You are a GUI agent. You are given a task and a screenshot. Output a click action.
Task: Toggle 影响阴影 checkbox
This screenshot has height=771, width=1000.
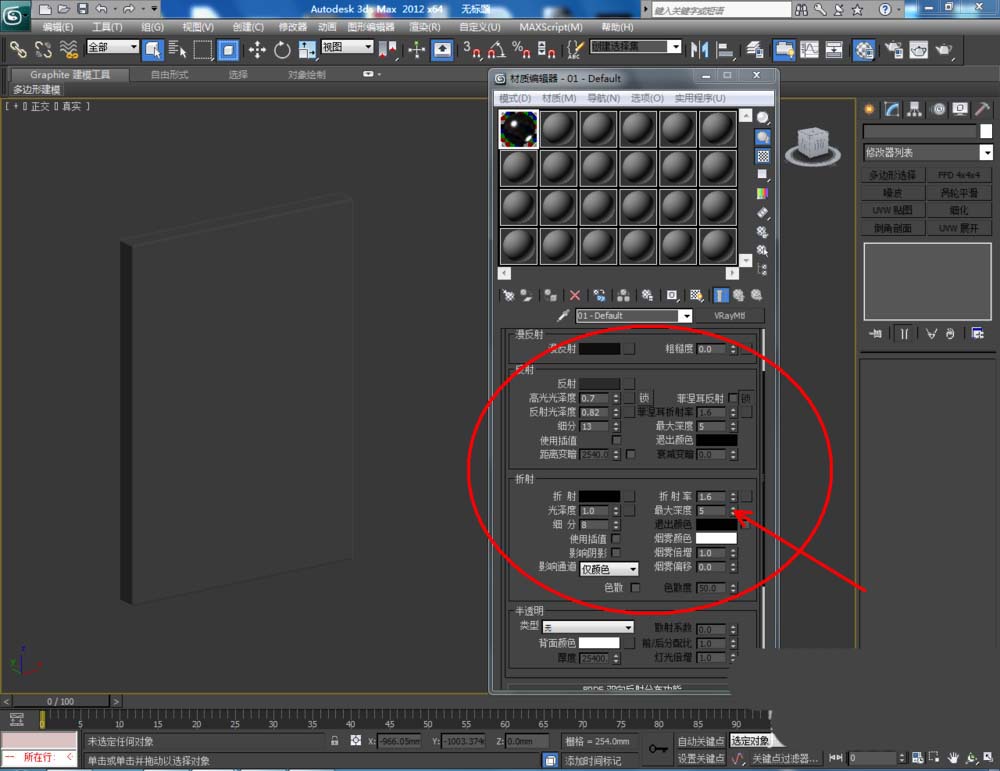coord(616,553)
